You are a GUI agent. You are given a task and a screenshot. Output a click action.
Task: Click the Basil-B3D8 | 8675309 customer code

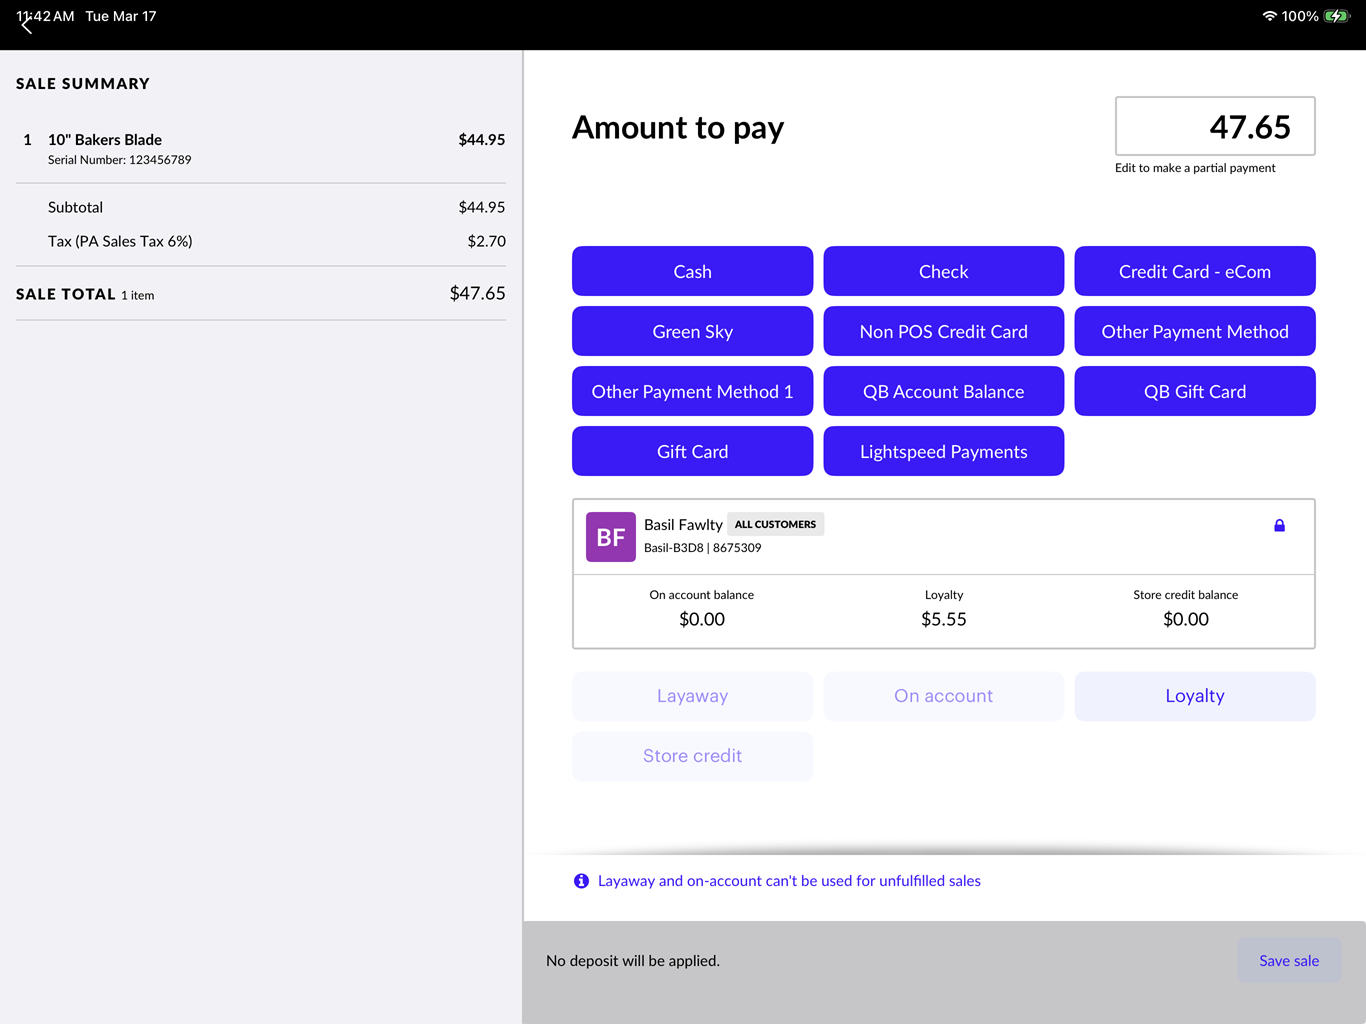point(703,548)
